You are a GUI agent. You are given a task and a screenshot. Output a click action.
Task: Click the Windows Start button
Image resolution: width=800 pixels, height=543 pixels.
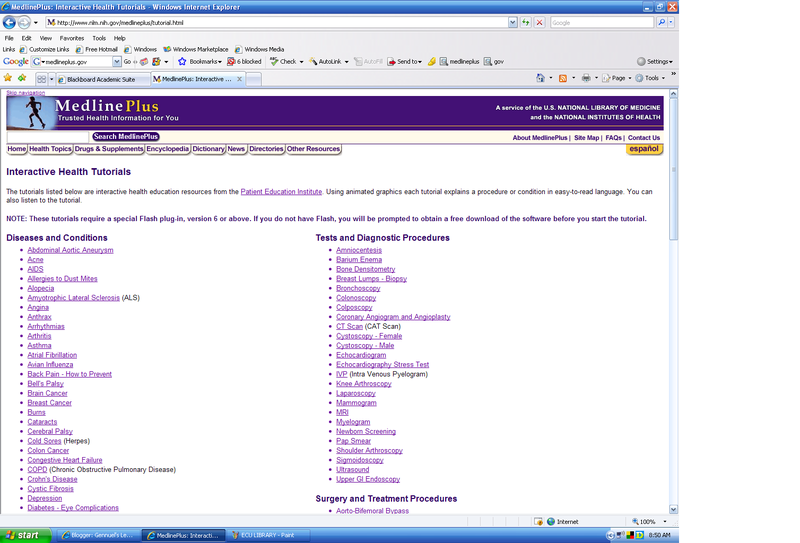25,535
